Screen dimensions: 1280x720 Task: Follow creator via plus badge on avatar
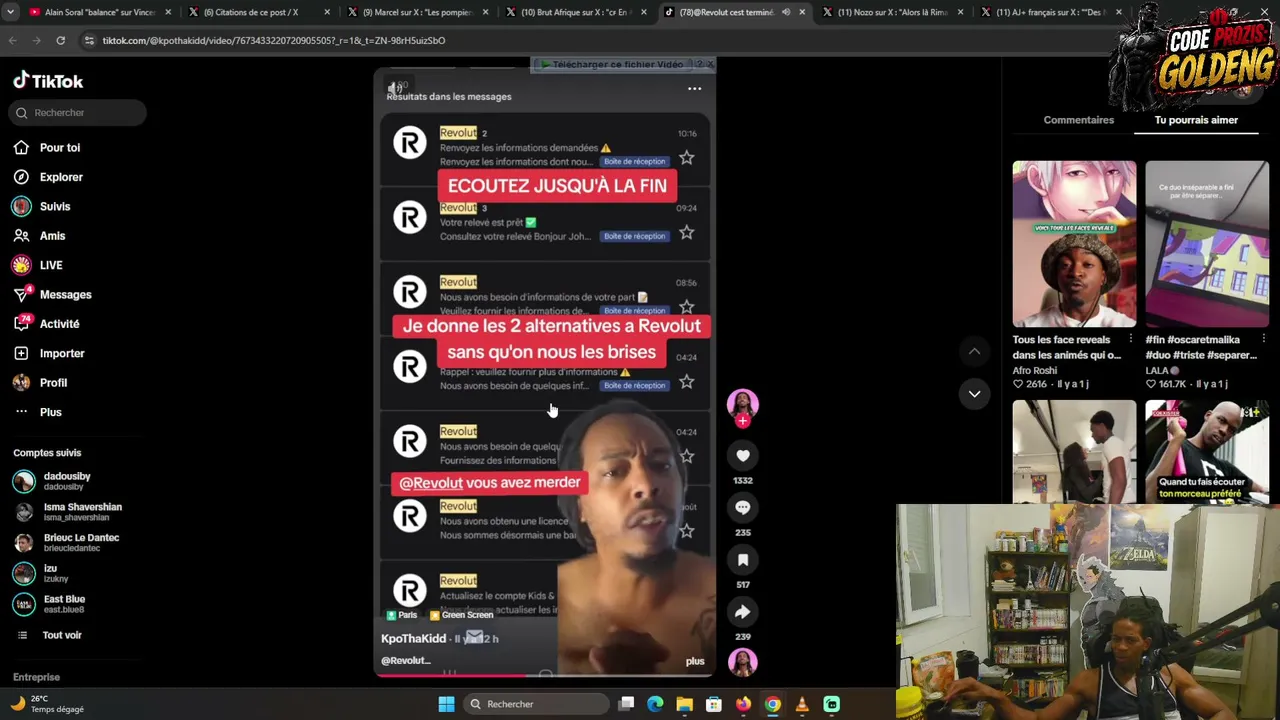742,421
